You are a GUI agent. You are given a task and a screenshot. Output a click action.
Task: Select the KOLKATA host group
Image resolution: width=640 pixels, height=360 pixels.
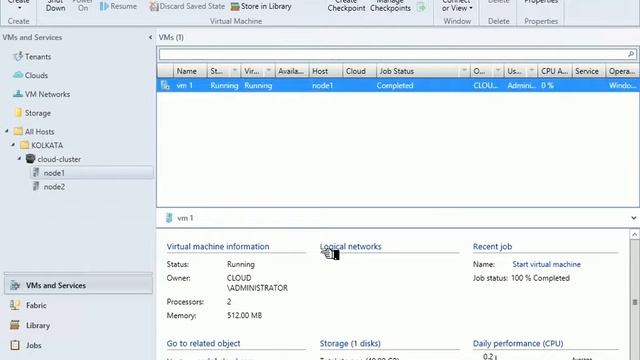point(47,145)
